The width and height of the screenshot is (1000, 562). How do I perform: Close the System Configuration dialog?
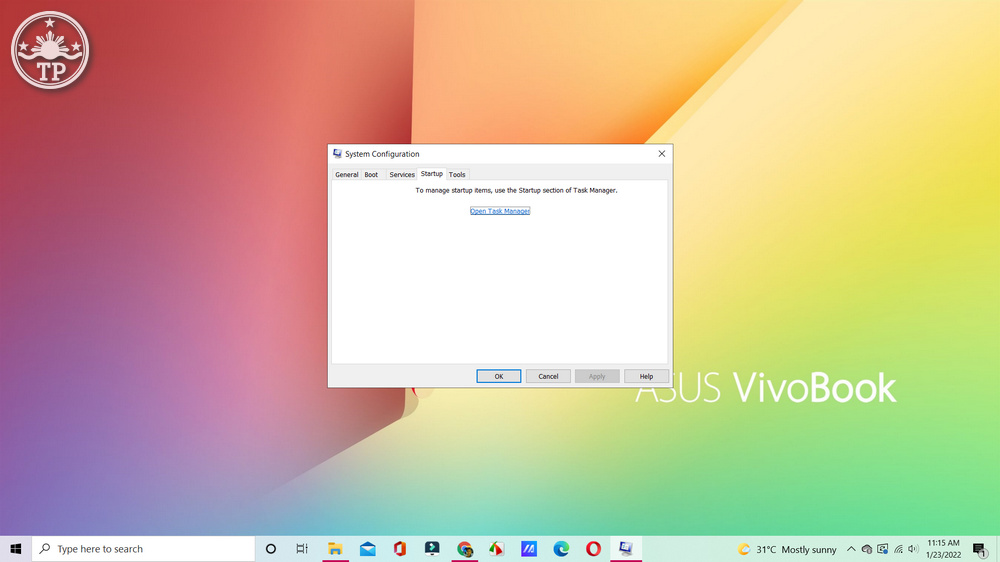(x=661, y=154)
